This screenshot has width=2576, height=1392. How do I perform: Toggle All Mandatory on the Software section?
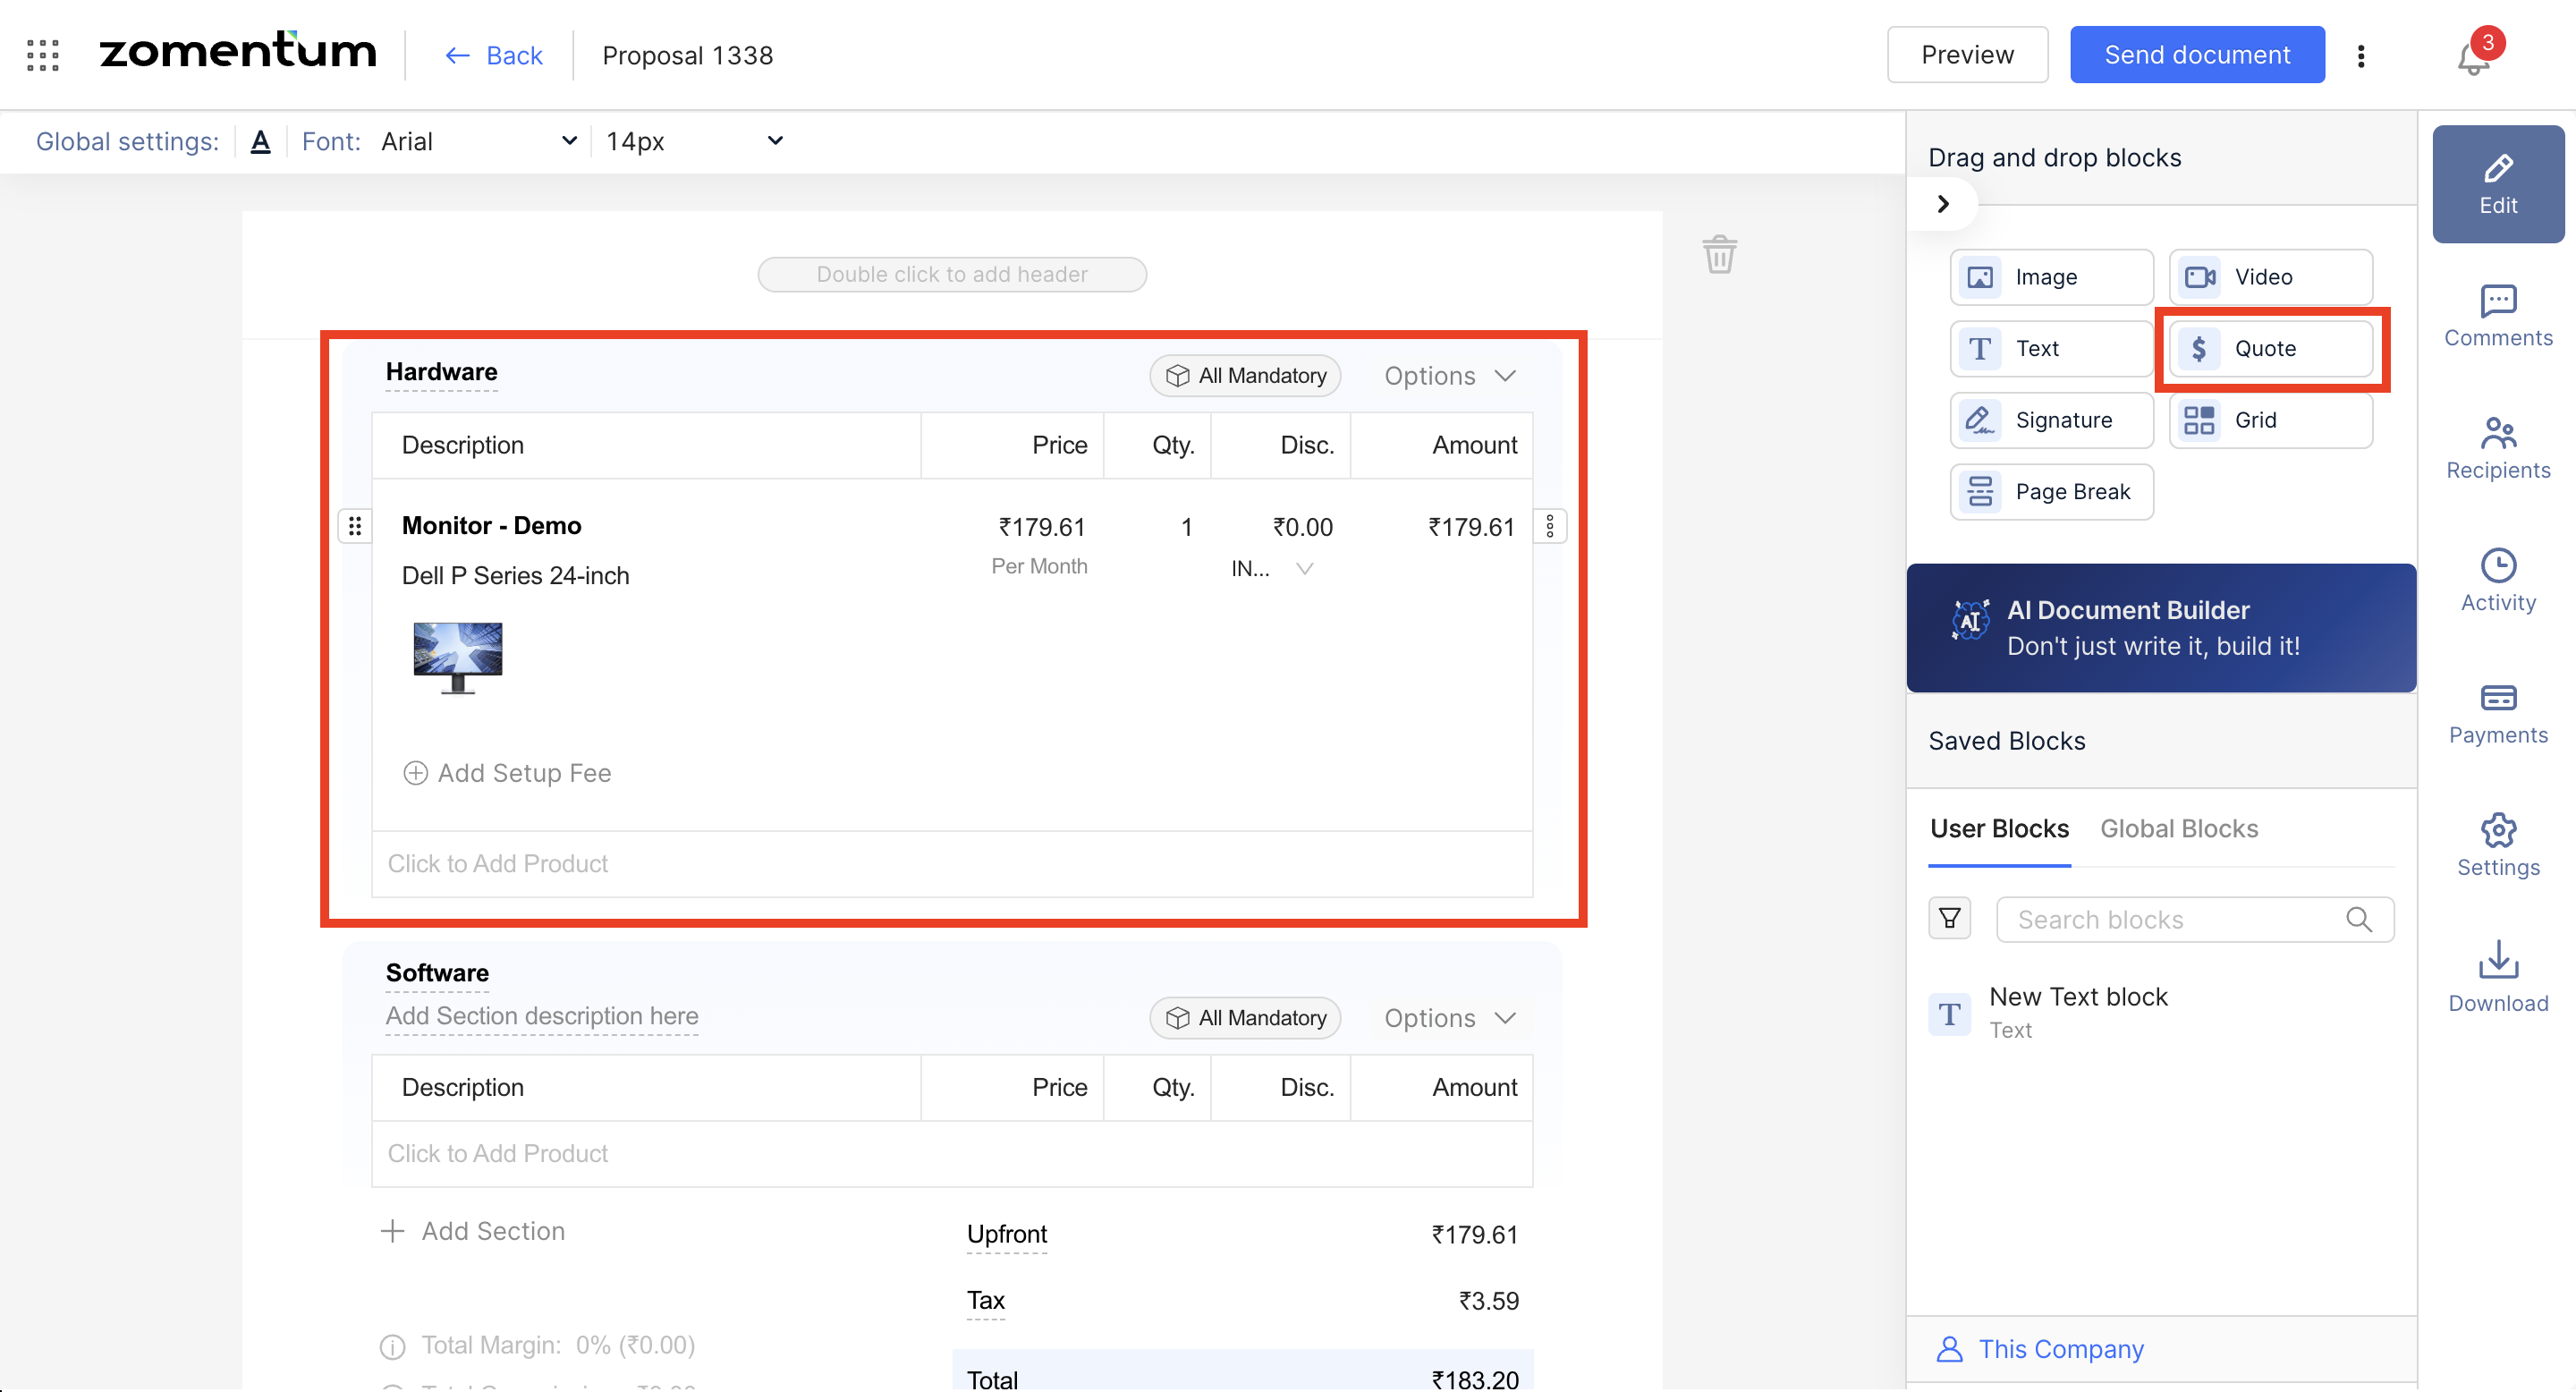tap(1245, 1018)
